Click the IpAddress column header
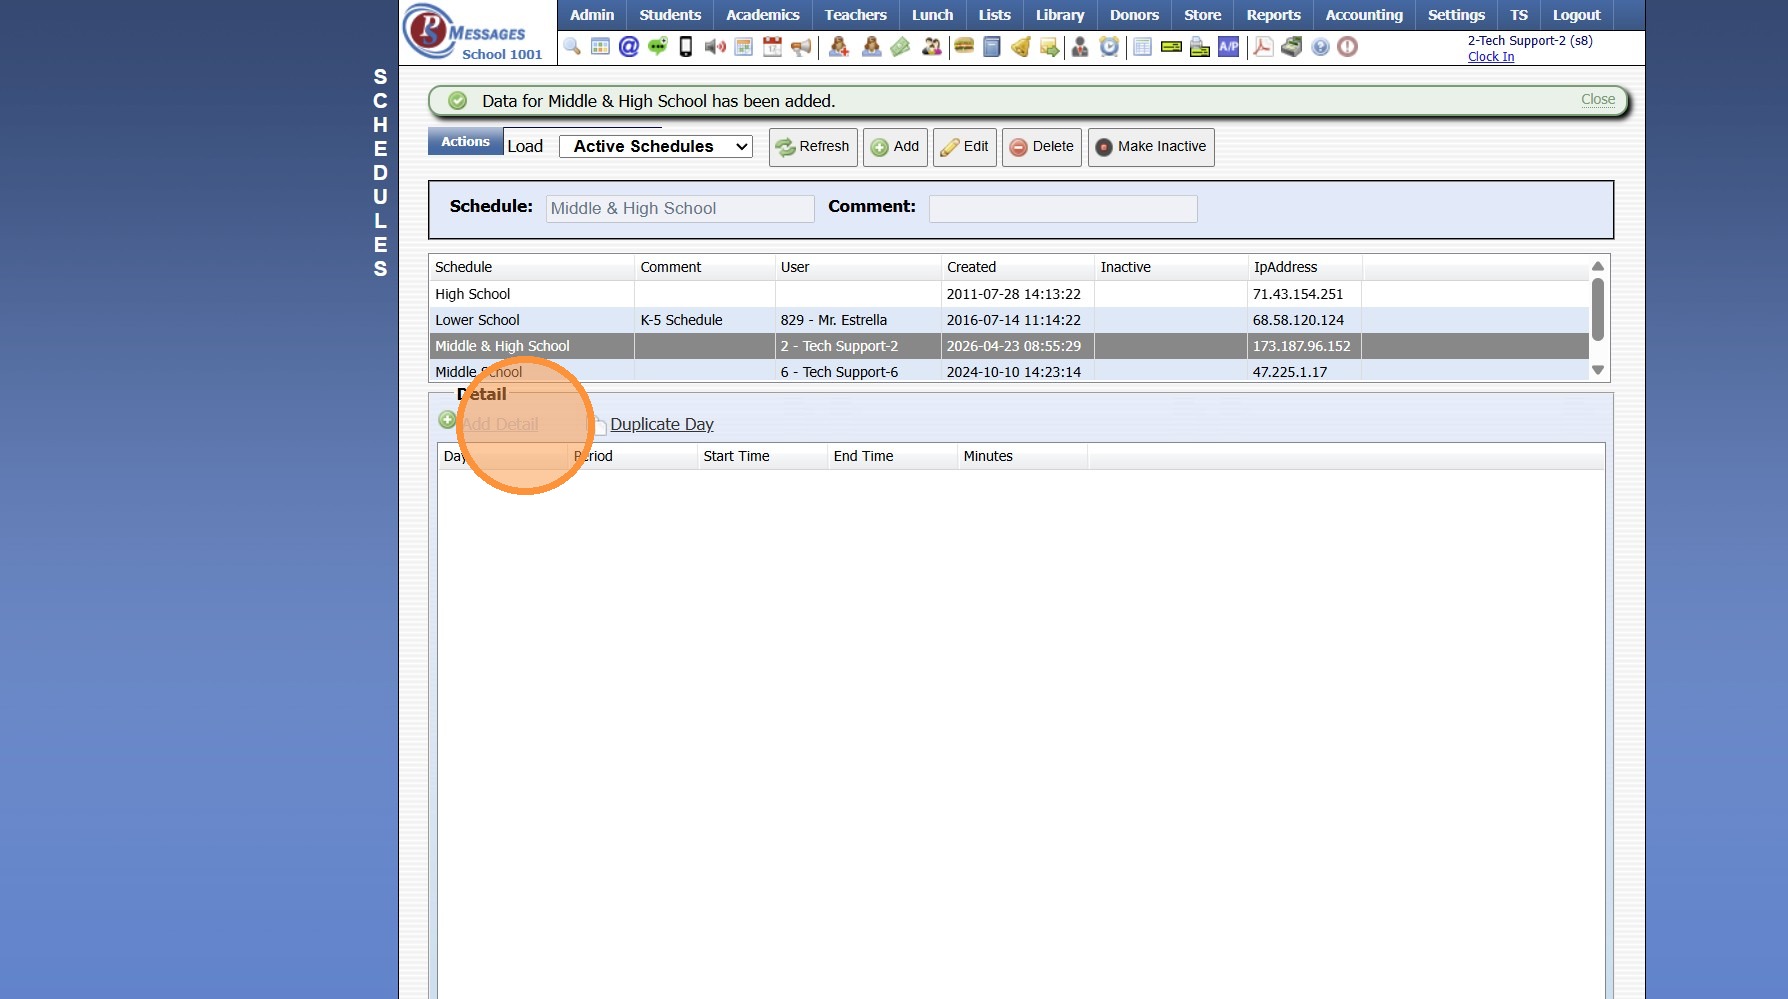Screen dimensions: 1788x999 (x=1304, y=267)
